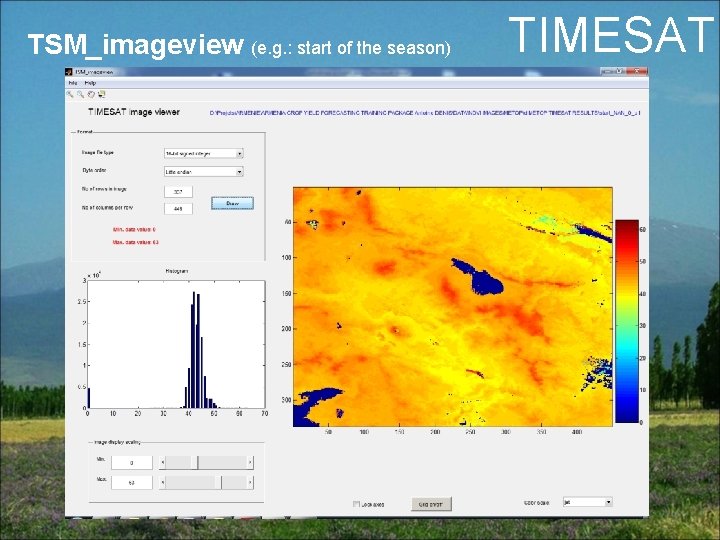720x540 pixels.
Task: Click the No. of columns per row field
Action: click(178, 208)
